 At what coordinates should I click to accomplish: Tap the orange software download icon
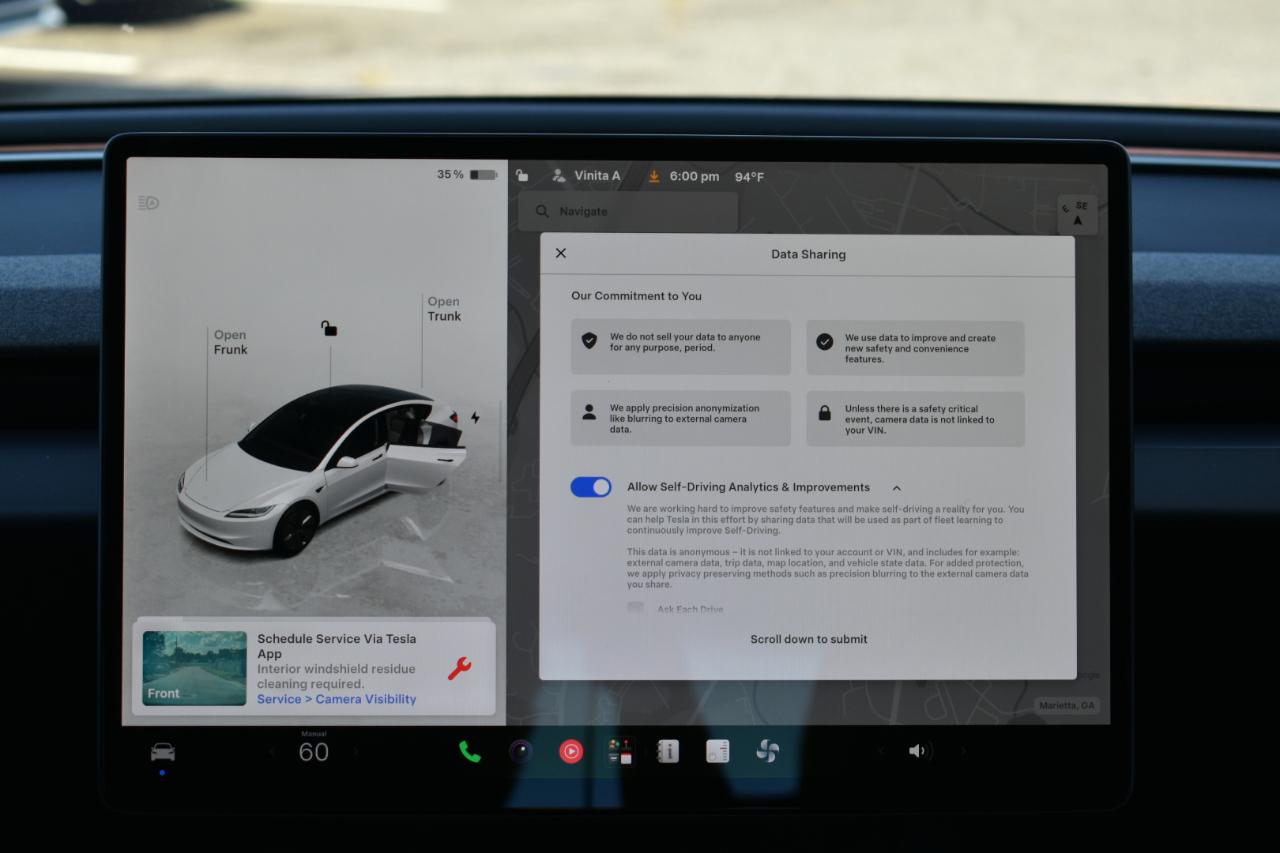click(x=654, y=176)
